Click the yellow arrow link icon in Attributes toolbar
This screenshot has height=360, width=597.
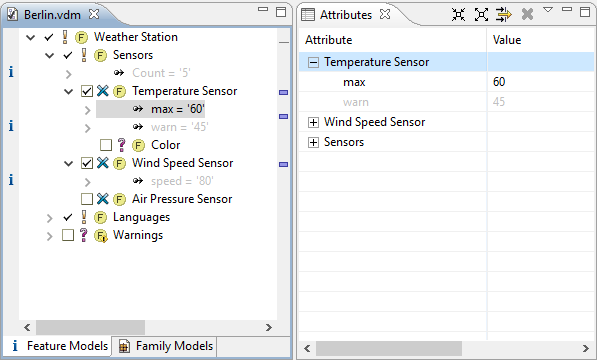[504, 15]
